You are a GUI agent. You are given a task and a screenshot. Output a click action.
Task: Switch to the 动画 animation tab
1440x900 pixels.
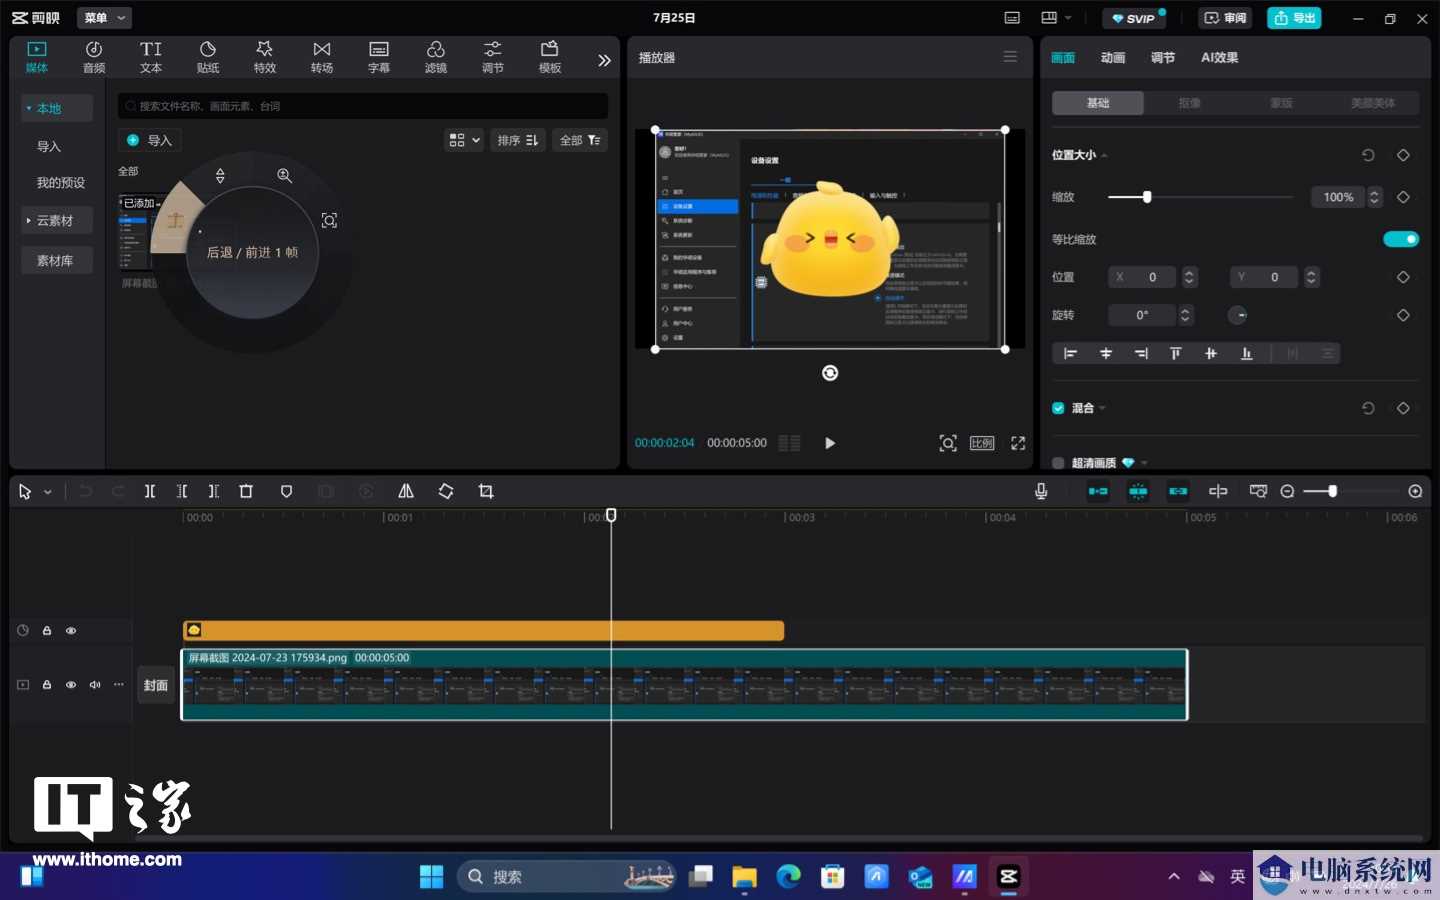[1113, 58]
